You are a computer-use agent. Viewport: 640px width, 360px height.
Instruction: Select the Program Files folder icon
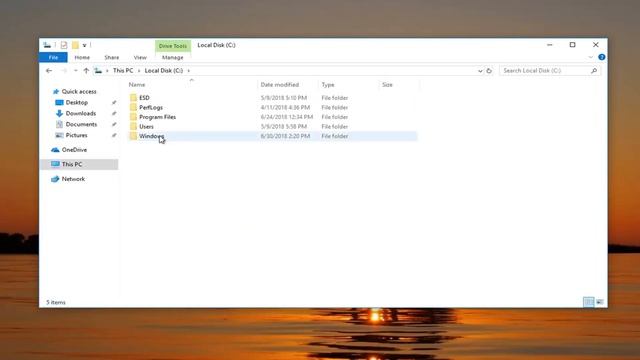[x=133, y=117]
